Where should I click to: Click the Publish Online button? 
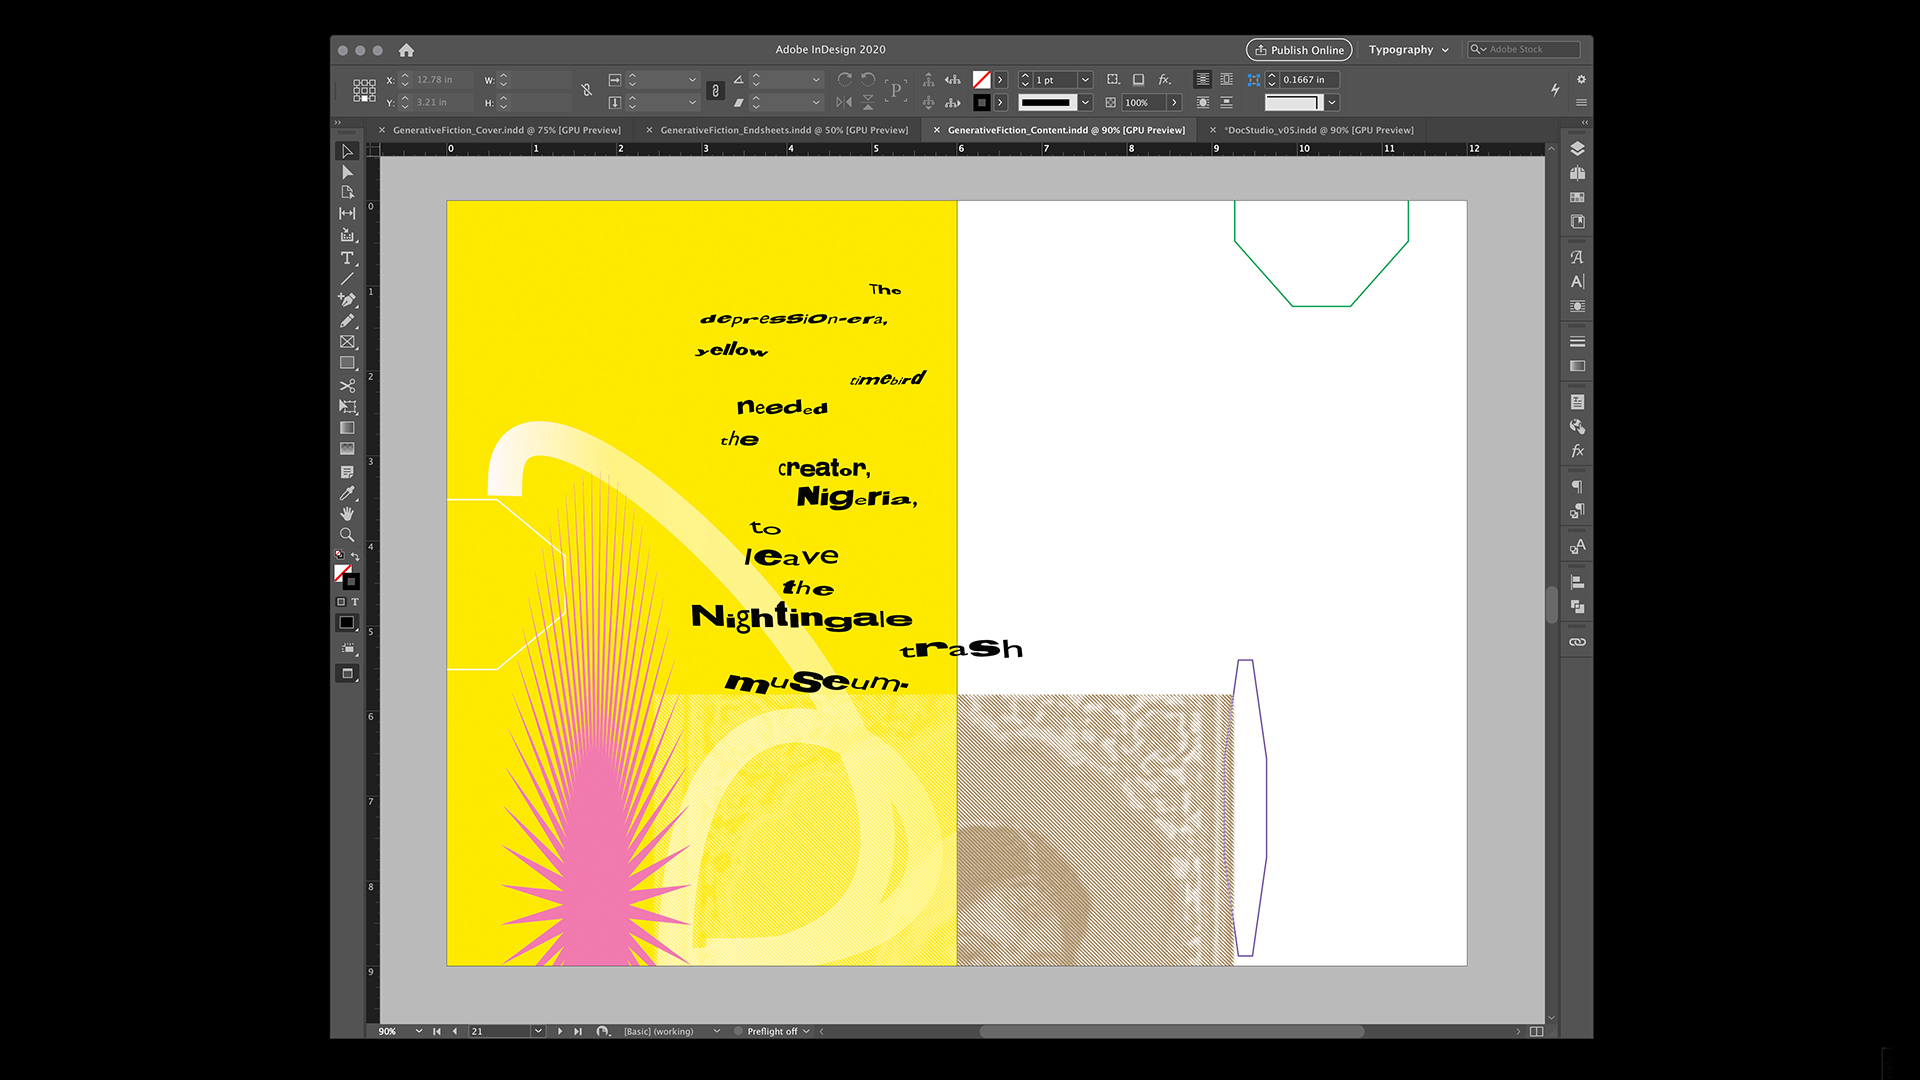[1298, 50]
